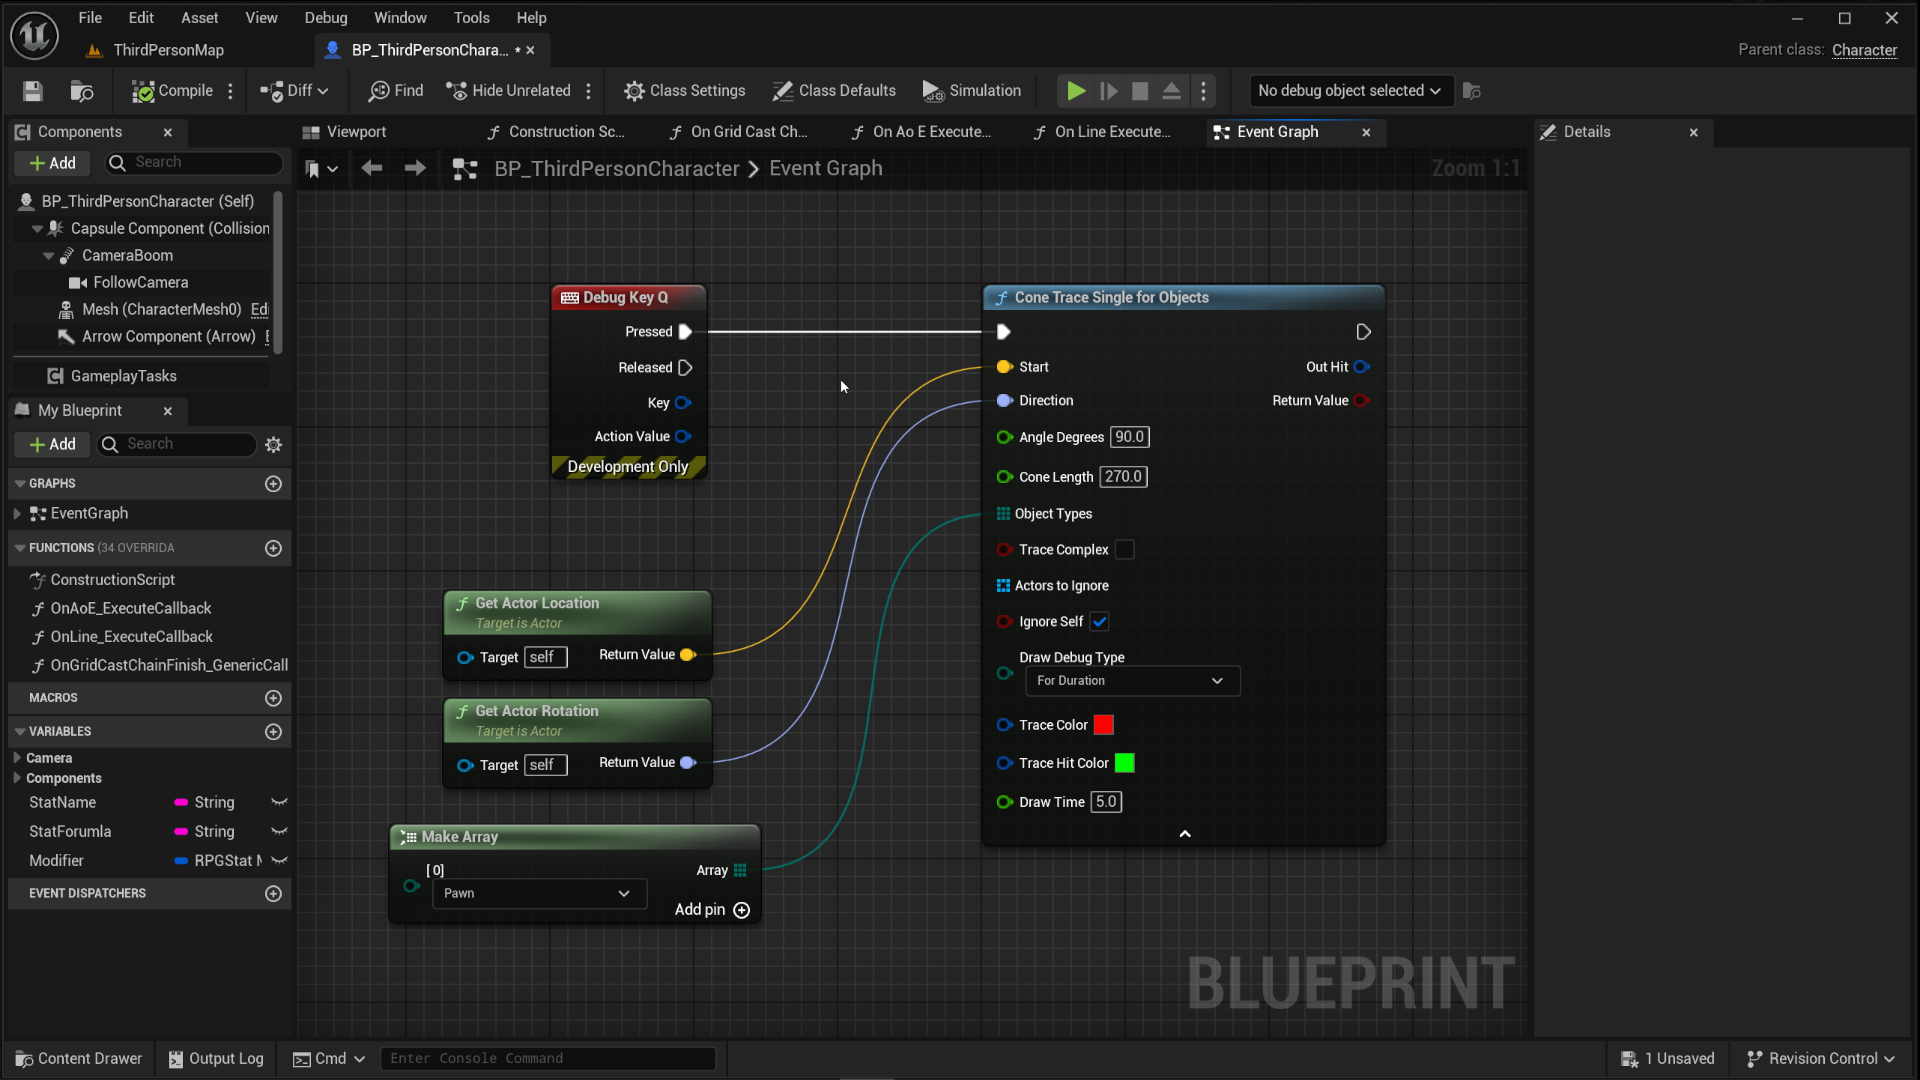Pick the green Trace Hit Color swatch
The image size is (1920, 1080).
(x=1125, y=764)
